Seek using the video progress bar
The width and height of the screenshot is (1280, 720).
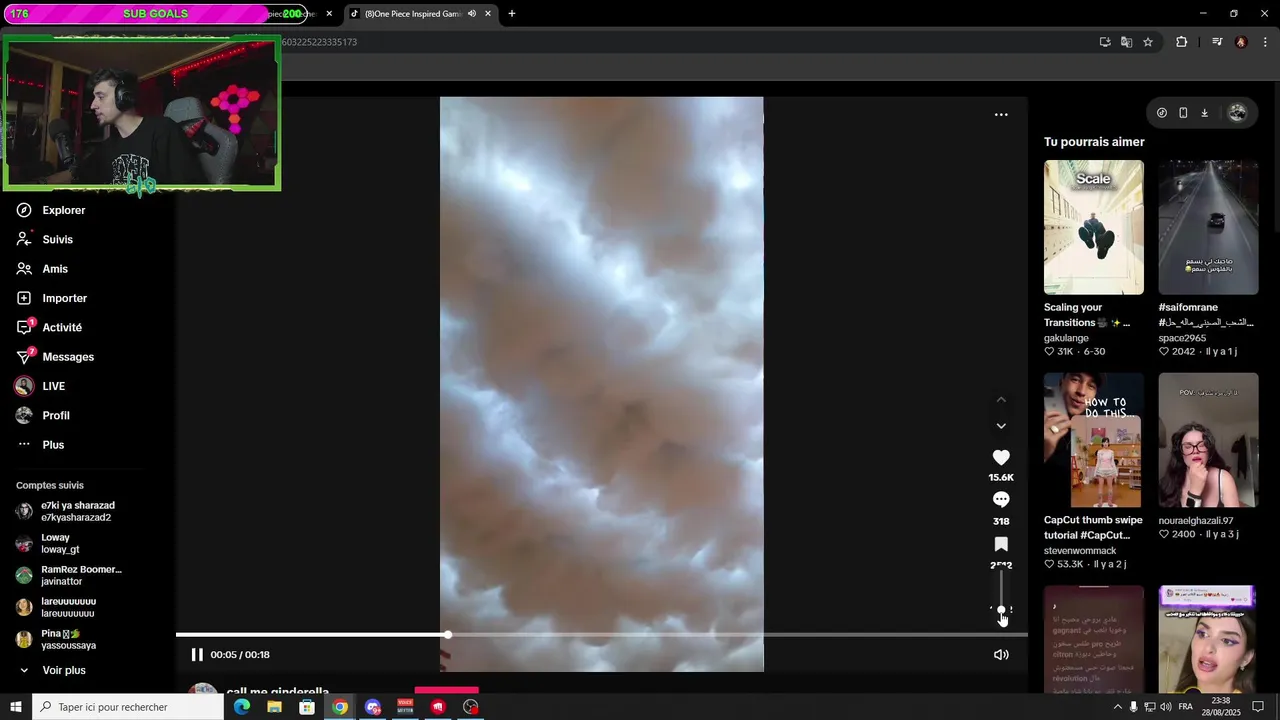[601, 635]
